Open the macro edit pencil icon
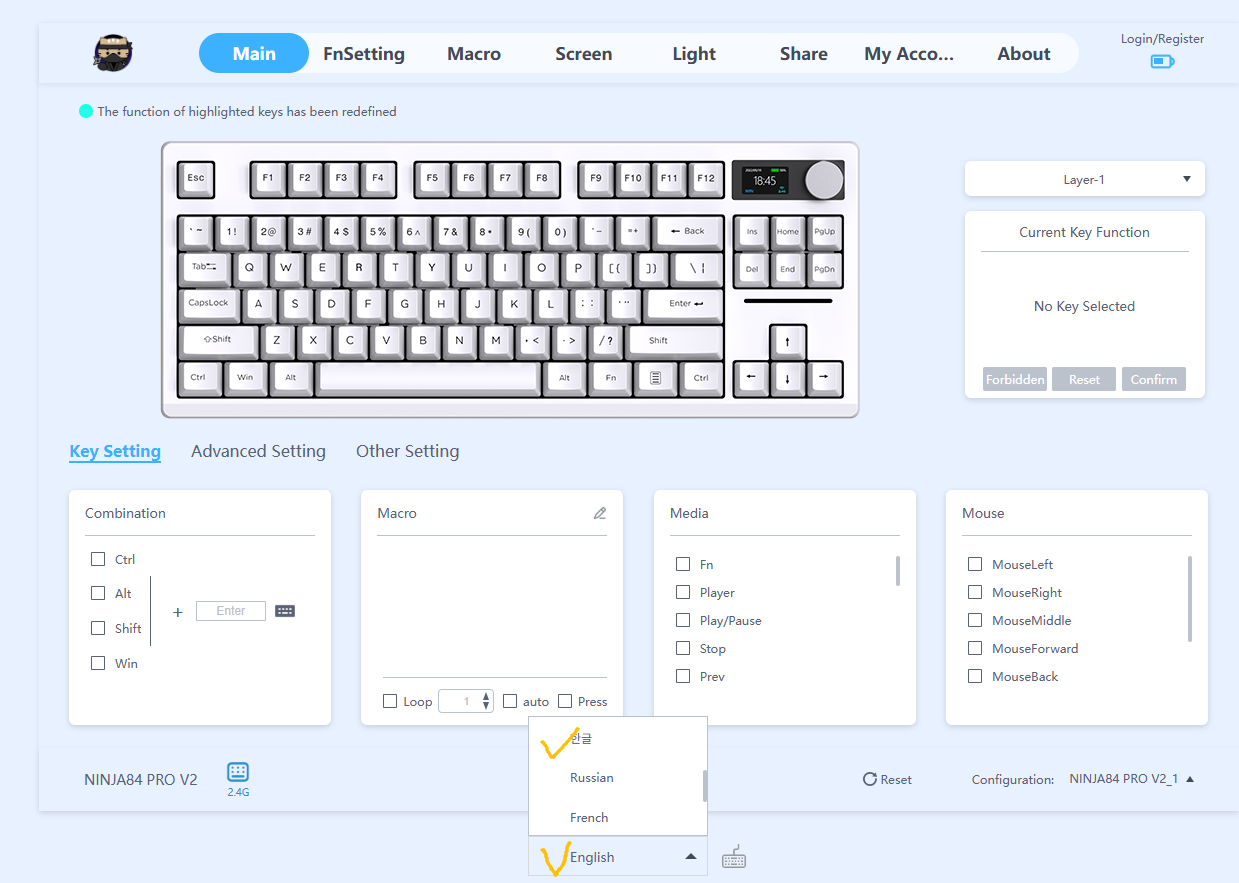Screen dimensions: 1239x883 pos(600,513)
